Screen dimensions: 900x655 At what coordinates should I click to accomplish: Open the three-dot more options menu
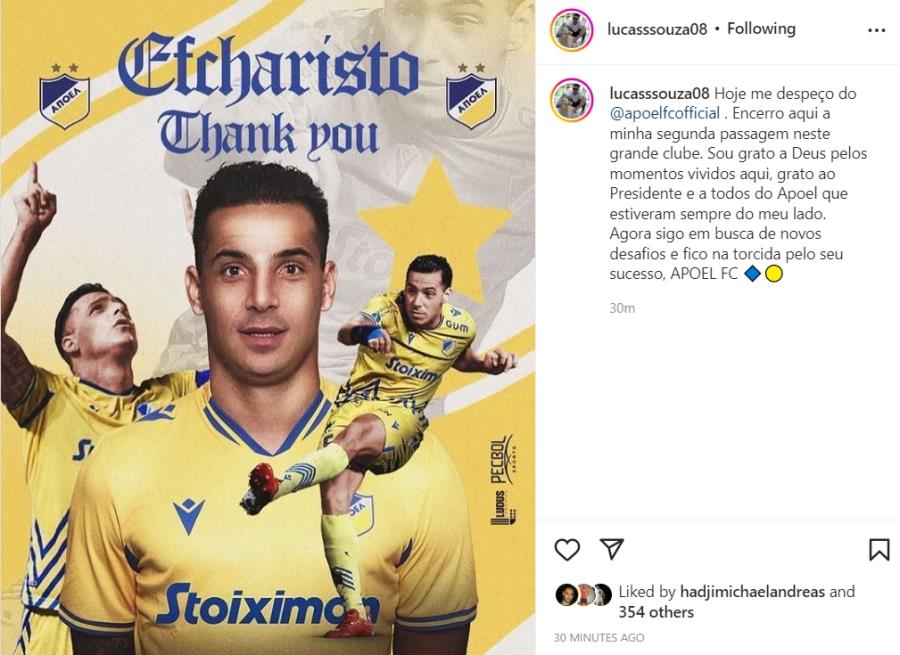tap(876, 30)
